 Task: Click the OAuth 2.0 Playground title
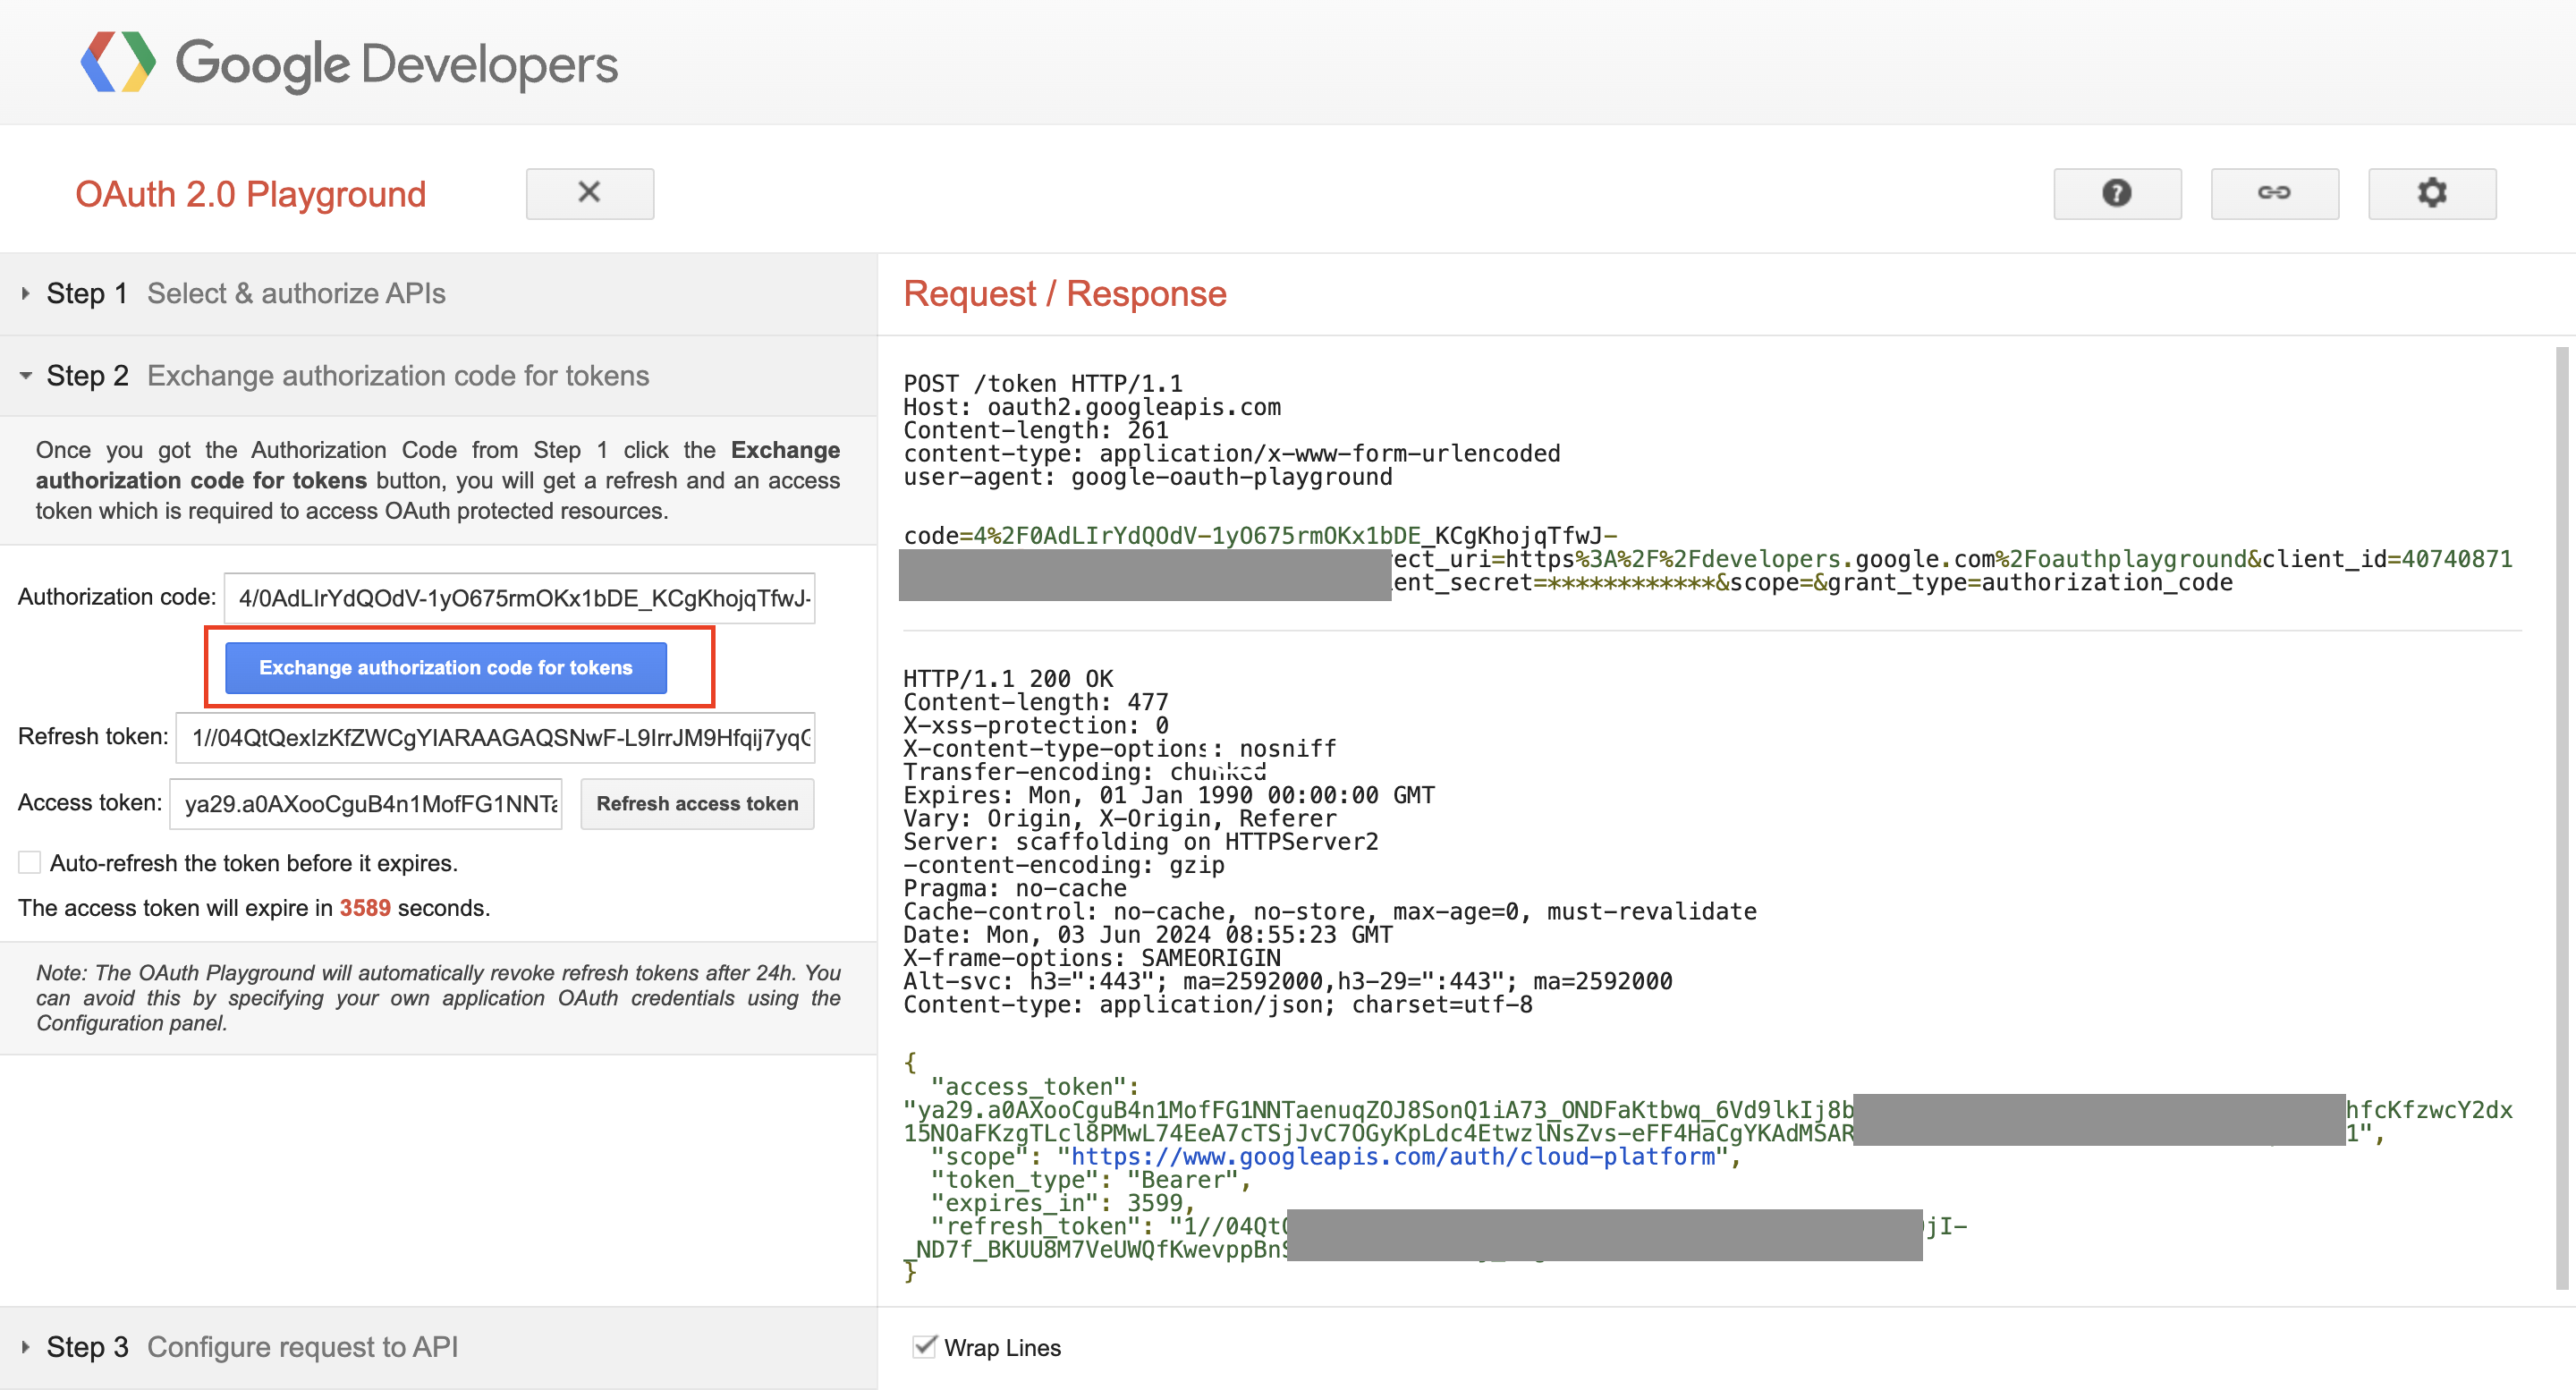tap(251, 194)
